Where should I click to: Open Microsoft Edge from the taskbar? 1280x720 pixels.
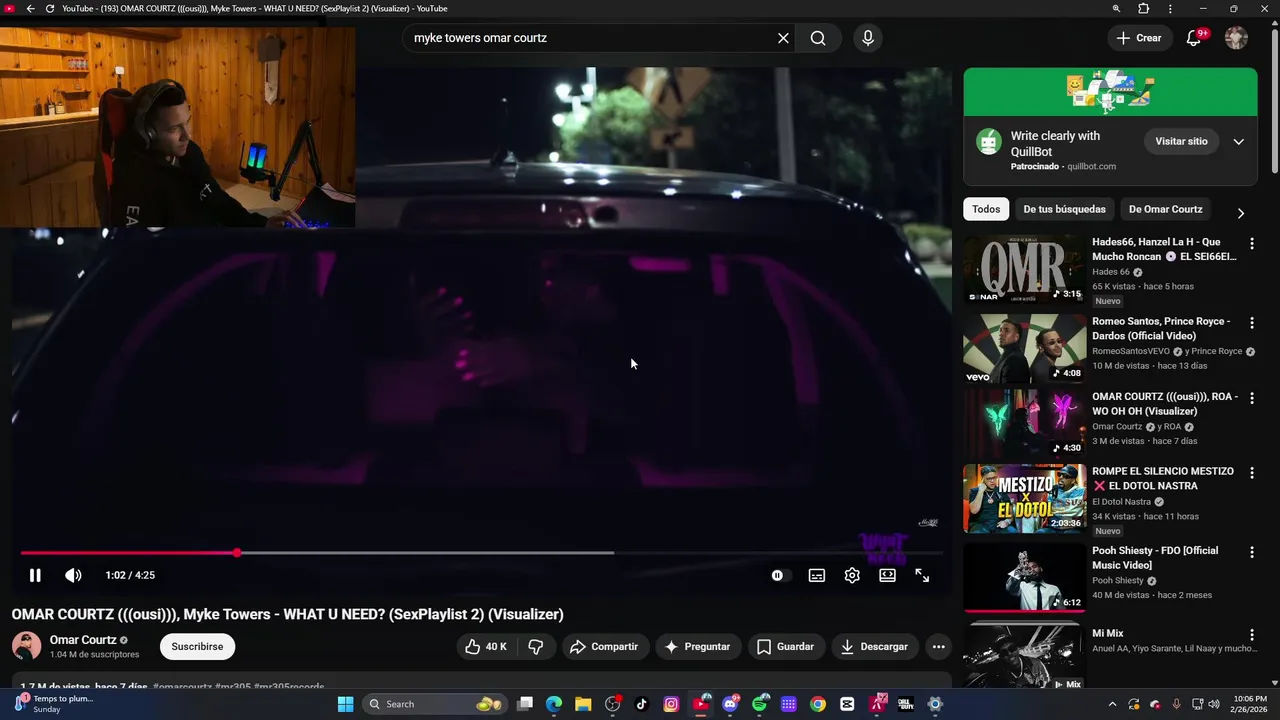pyautogui.click(x=554, y=704)
